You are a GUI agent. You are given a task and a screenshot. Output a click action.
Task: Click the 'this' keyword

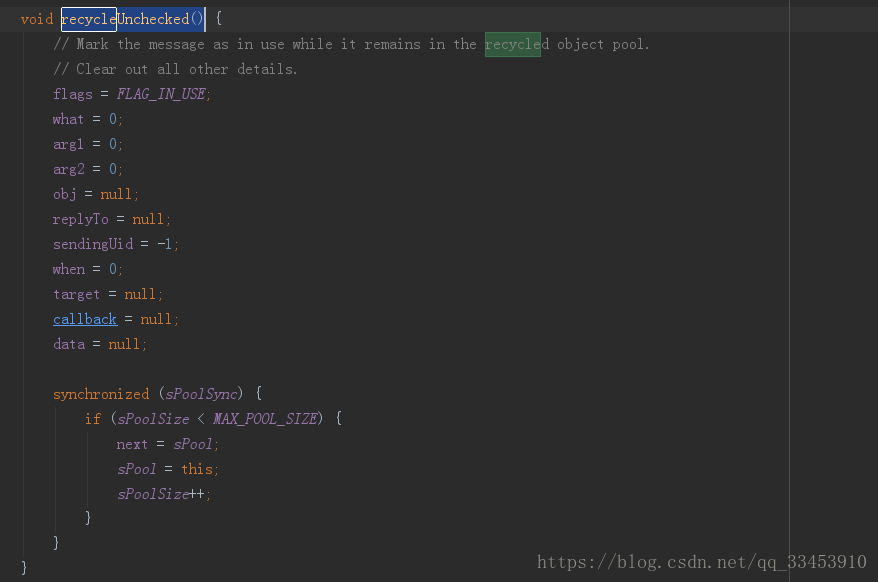tap(197, 469)
